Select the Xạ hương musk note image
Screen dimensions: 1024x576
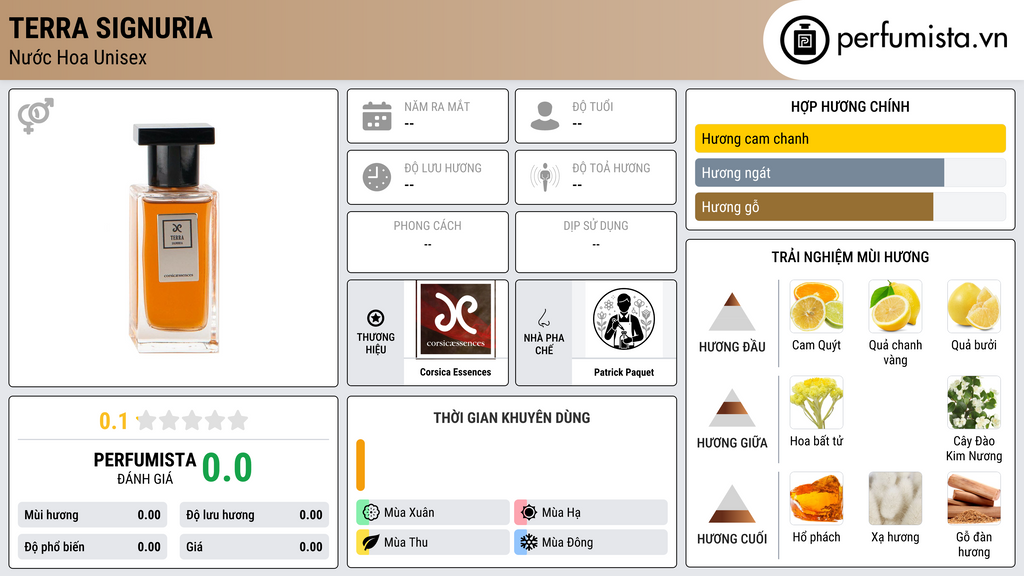pyautogui.click(x=895, y=498)
